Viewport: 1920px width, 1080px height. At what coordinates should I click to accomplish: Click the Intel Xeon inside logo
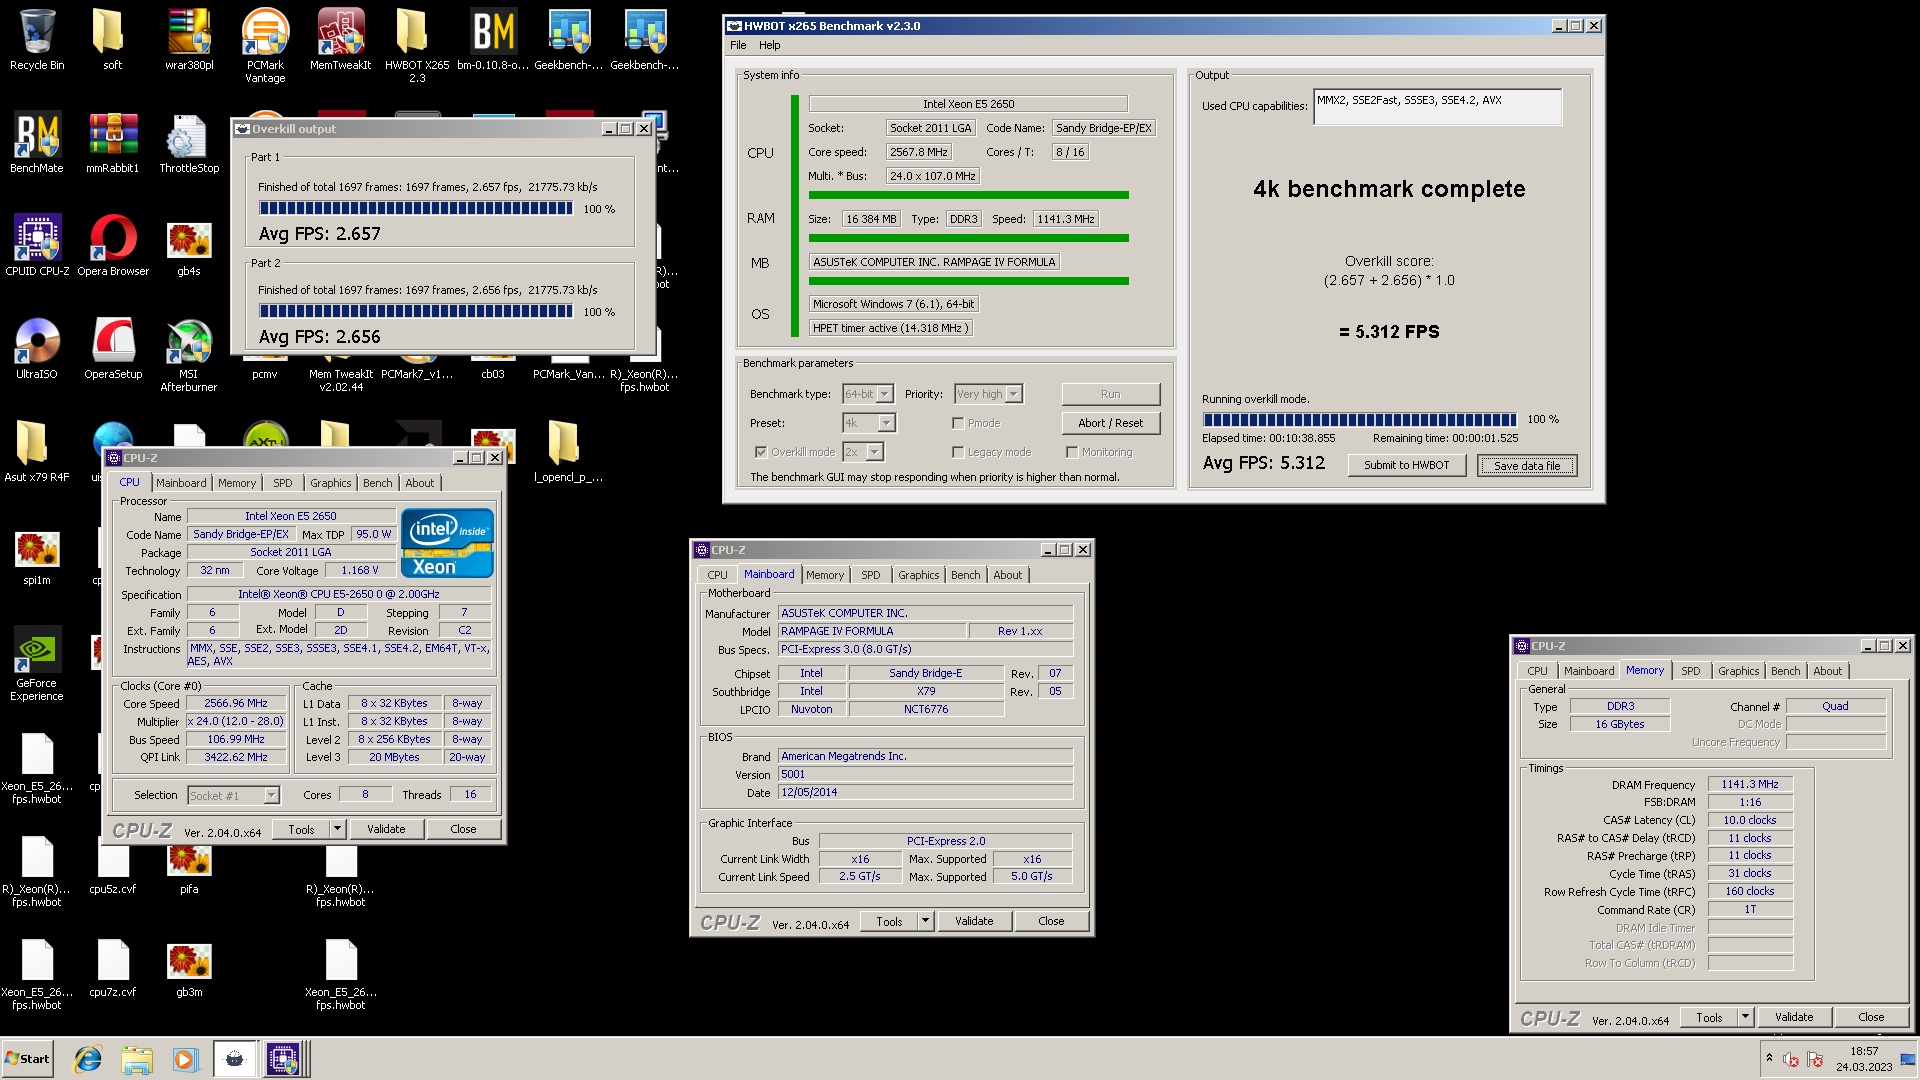coord(447,543)
